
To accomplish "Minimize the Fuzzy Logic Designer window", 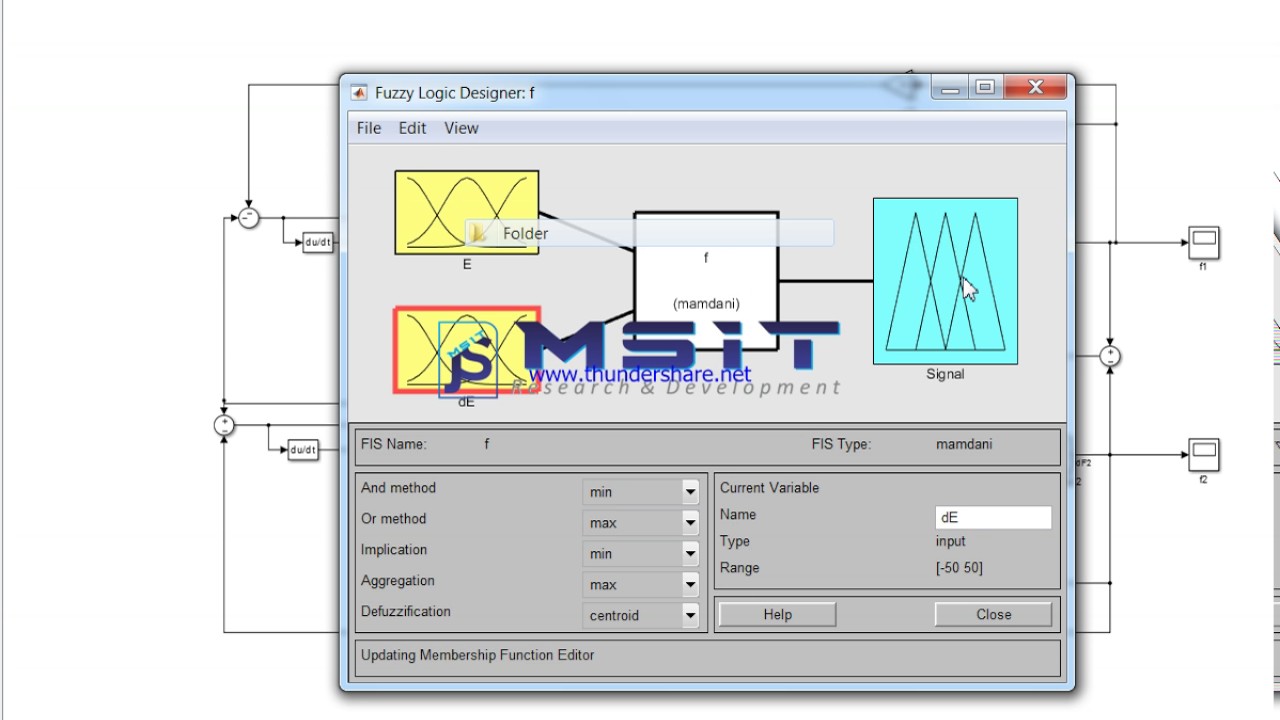I will tap(950, 88).
